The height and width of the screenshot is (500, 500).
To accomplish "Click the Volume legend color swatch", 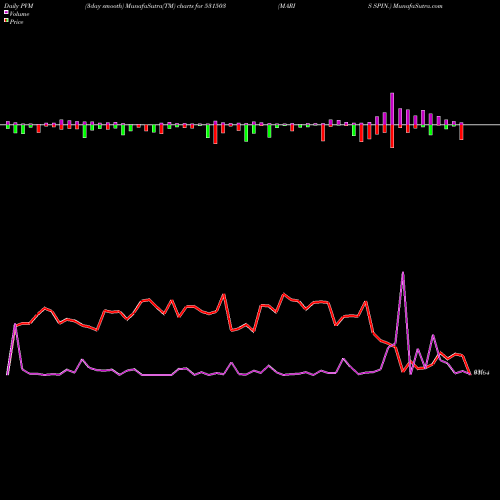I will (x=6, y=12).
